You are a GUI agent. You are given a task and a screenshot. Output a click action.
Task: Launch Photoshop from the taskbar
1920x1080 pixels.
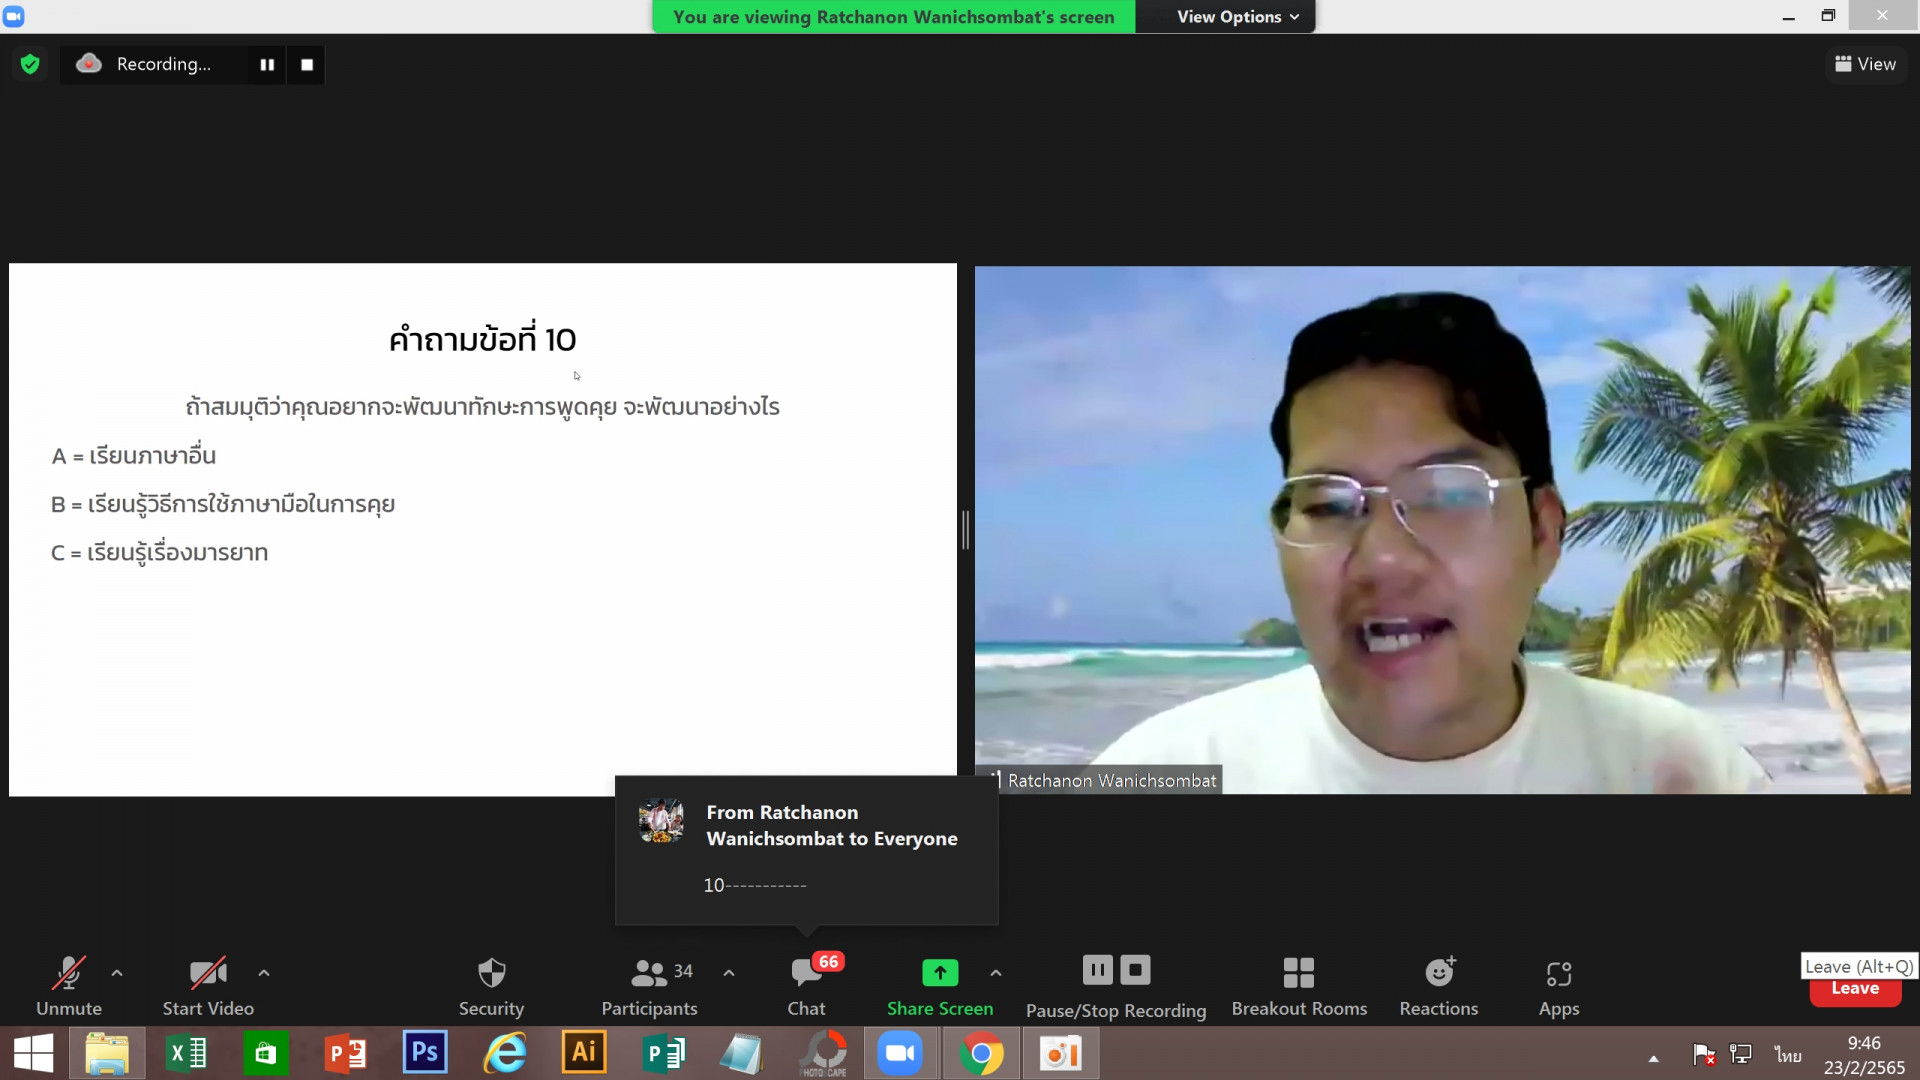click(x=425, y=1053)
